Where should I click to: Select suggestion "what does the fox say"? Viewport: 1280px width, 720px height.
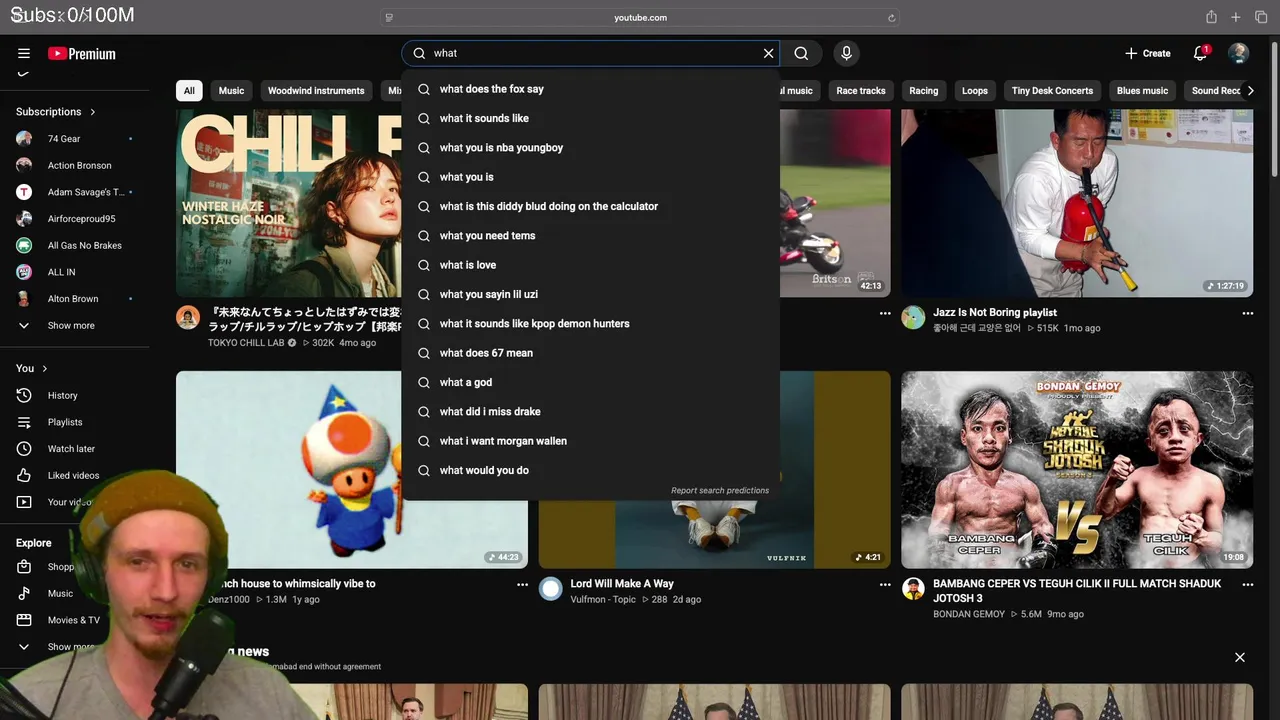[x=590, y=89]
